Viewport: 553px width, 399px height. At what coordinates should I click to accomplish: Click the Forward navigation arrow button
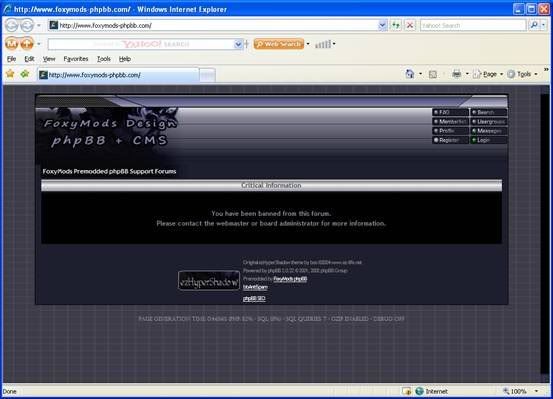point(27,25)
